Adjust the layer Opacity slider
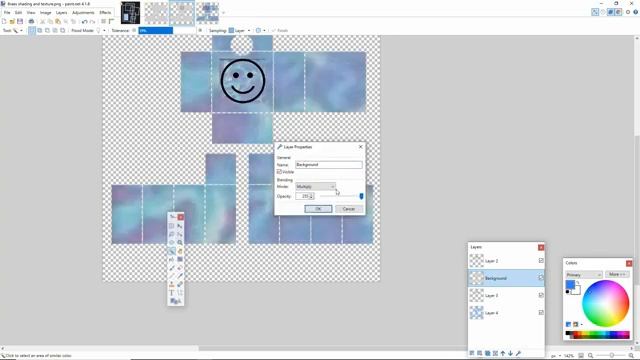640x360 pixels. (x=341, y=196)
